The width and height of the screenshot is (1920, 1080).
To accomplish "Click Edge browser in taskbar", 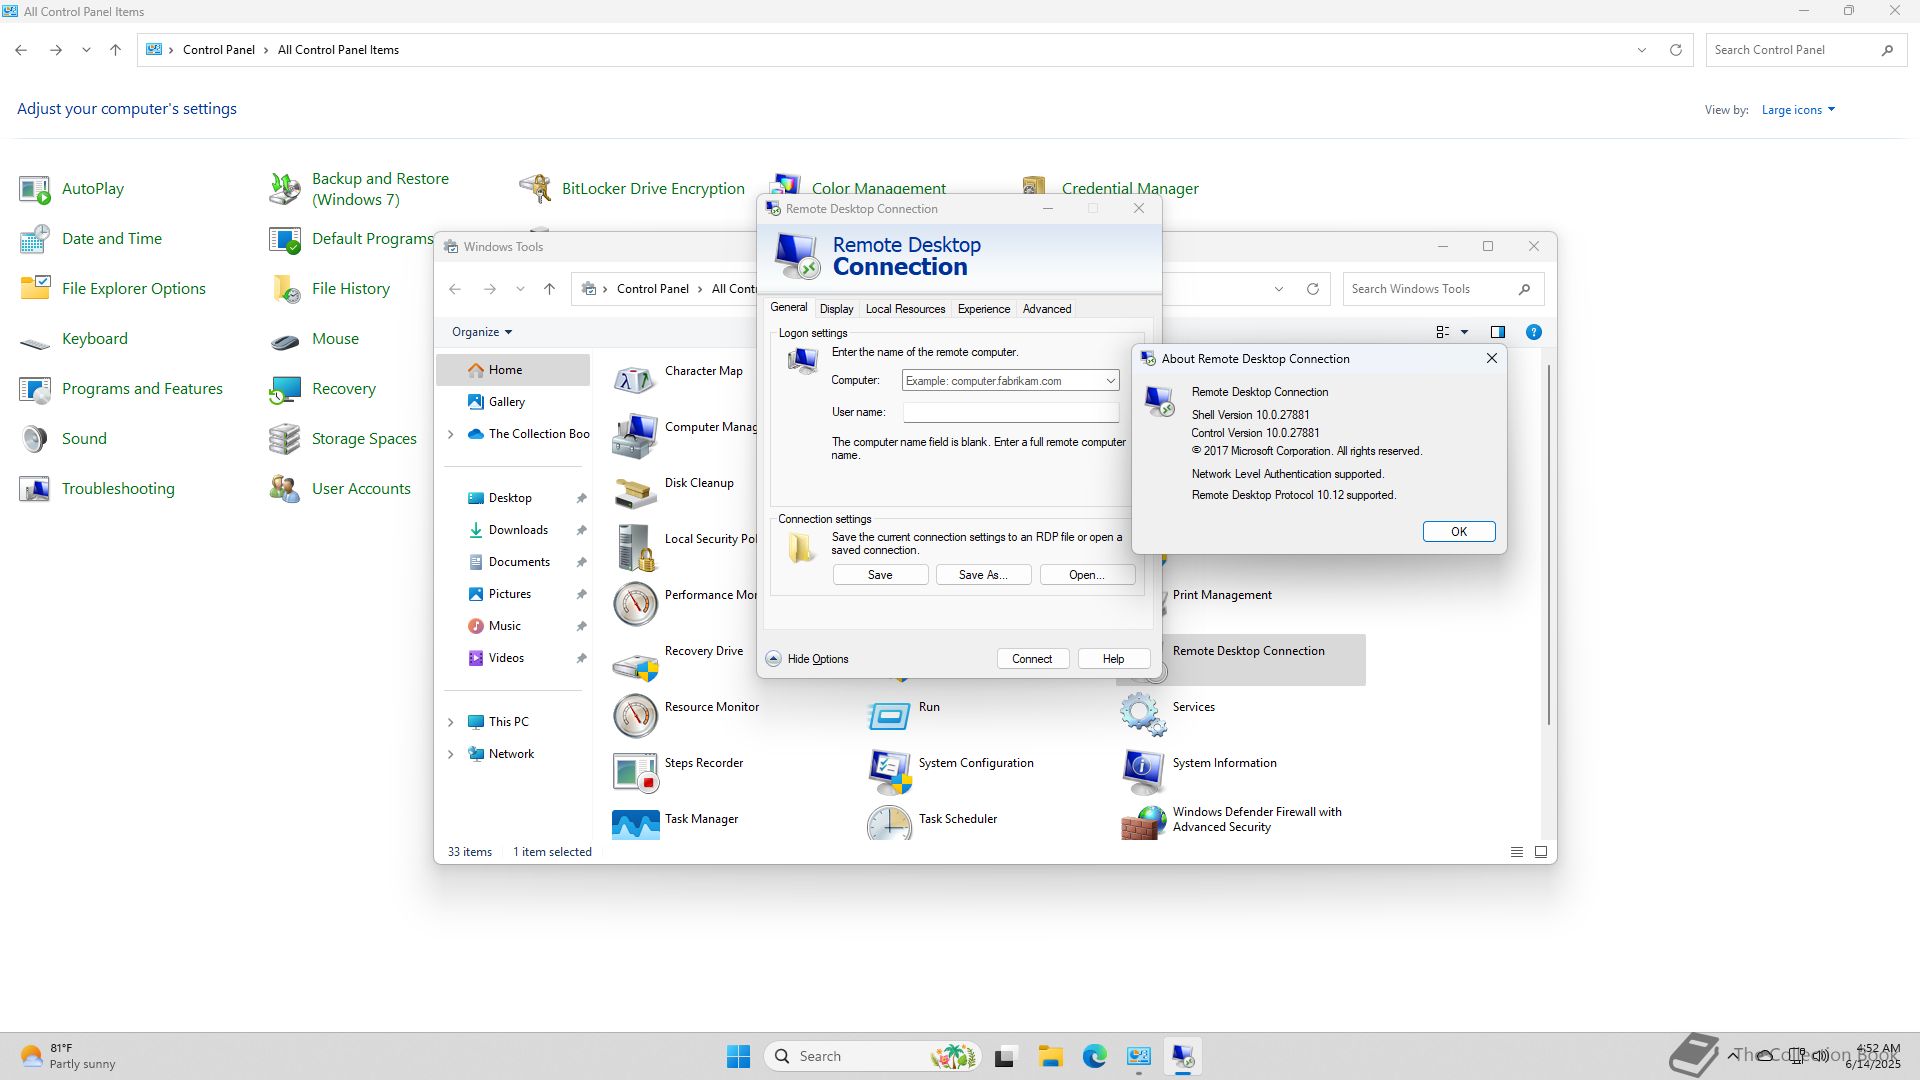I will 1094,1056.
